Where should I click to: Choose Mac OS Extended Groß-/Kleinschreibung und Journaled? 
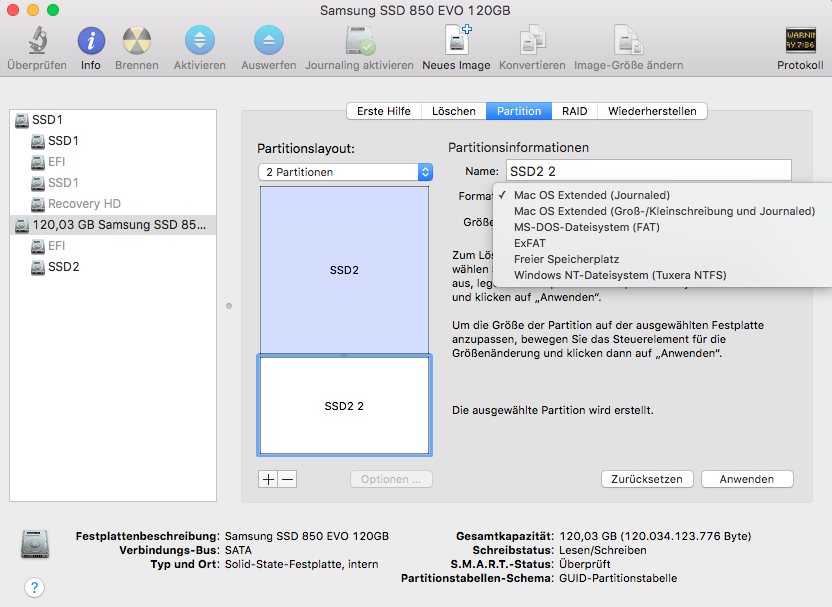click(x=662, y=211)
